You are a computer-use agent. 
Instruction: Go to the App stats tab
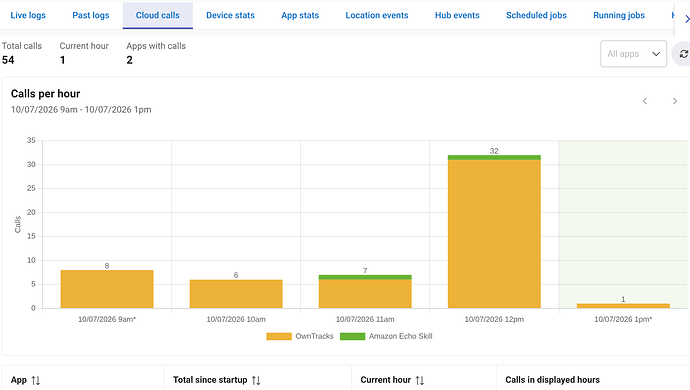pyautogui.click(x=300, y=15)
